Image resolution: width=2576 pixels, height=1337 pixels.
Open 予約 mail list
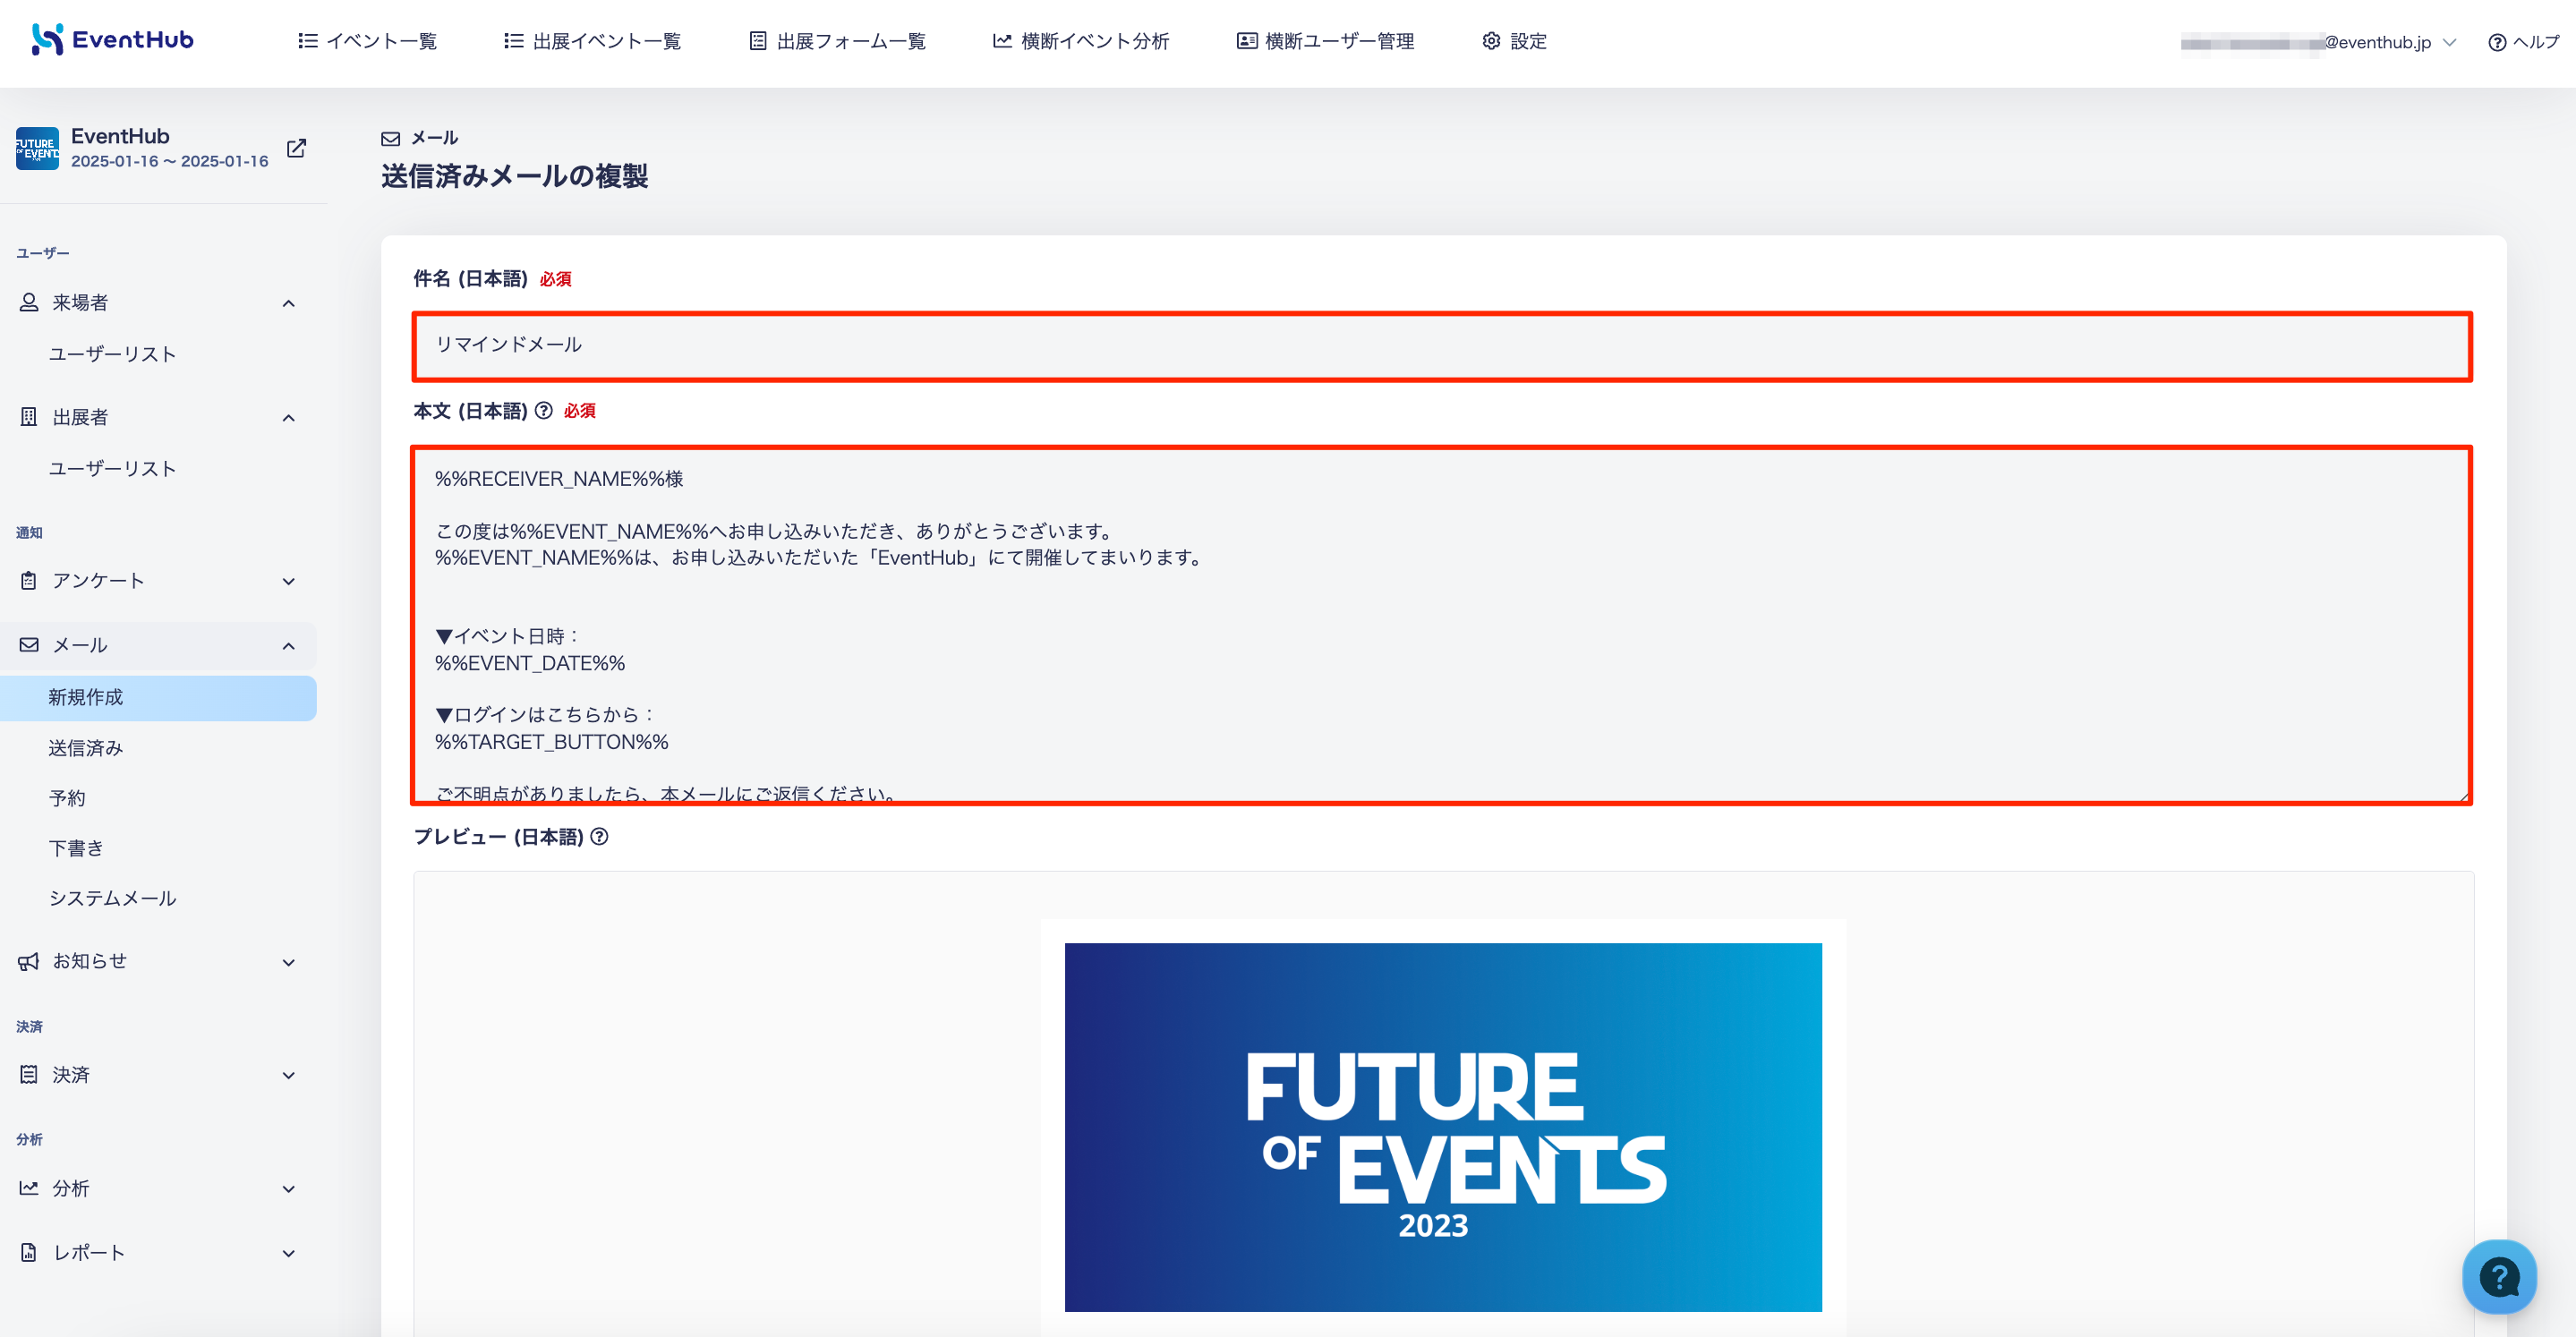click(67, 798)
